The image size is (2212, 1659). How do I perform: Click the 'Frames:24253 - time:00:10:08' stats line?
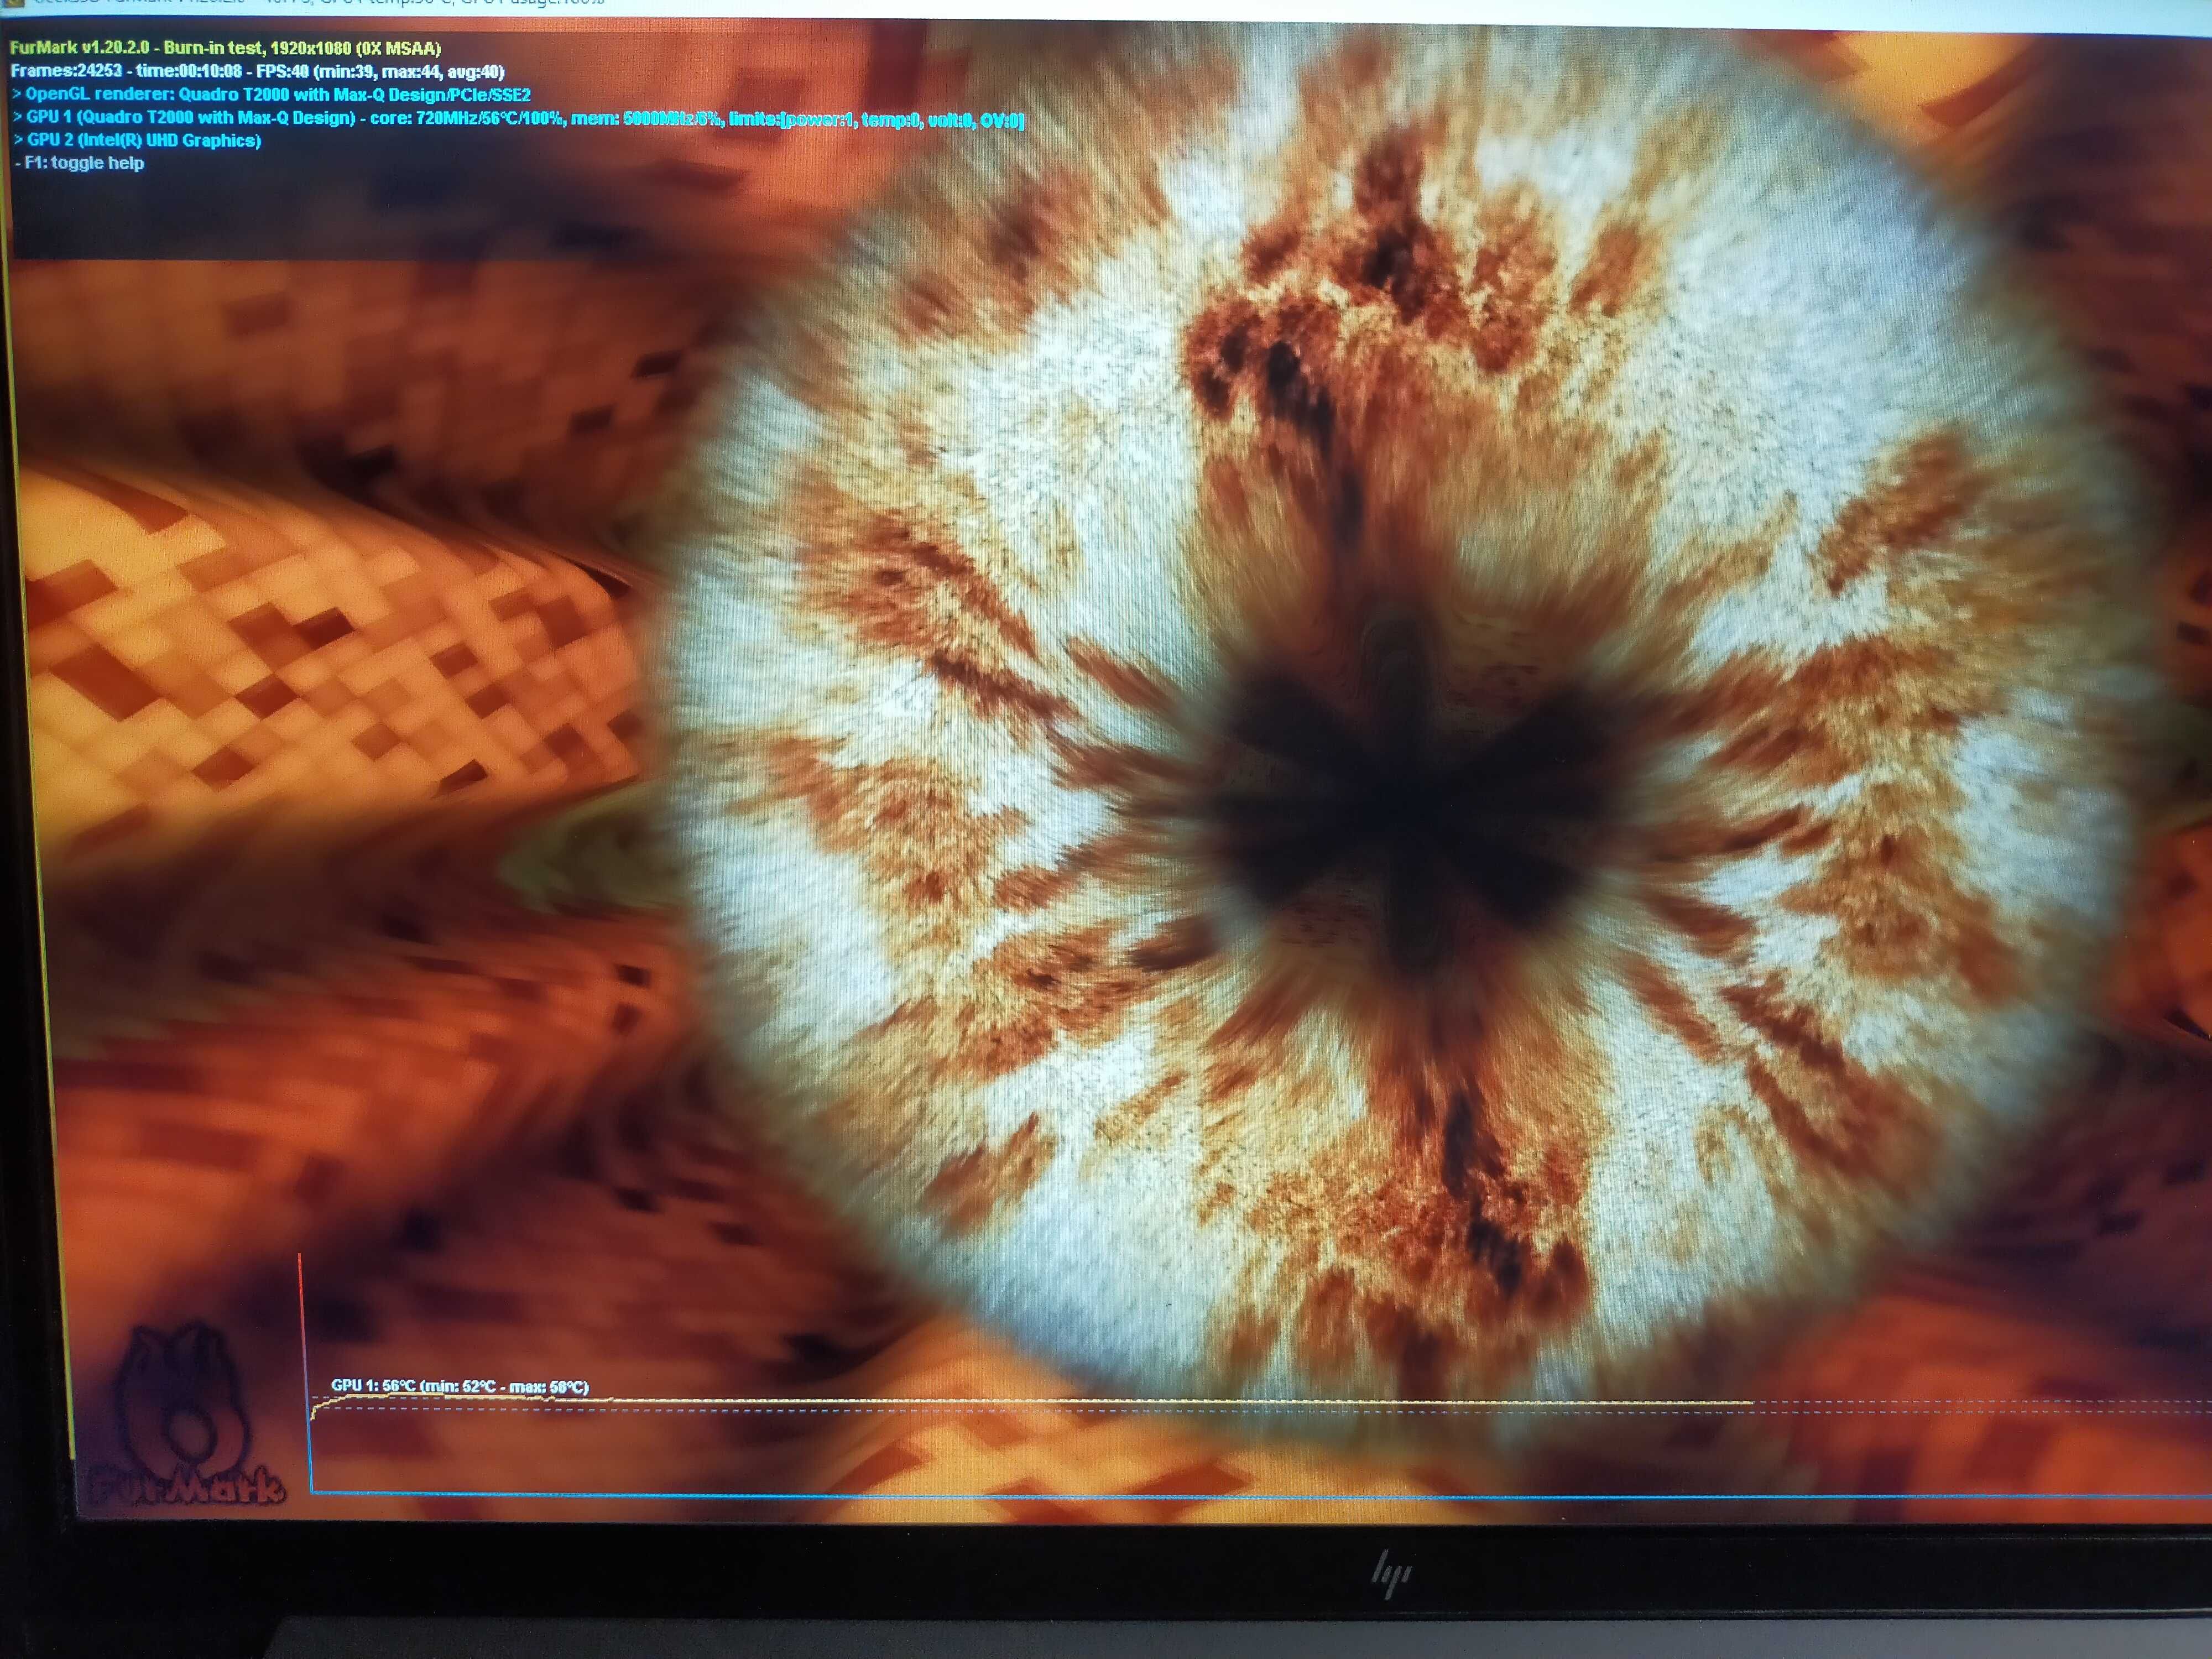click(x=257, y=71)
